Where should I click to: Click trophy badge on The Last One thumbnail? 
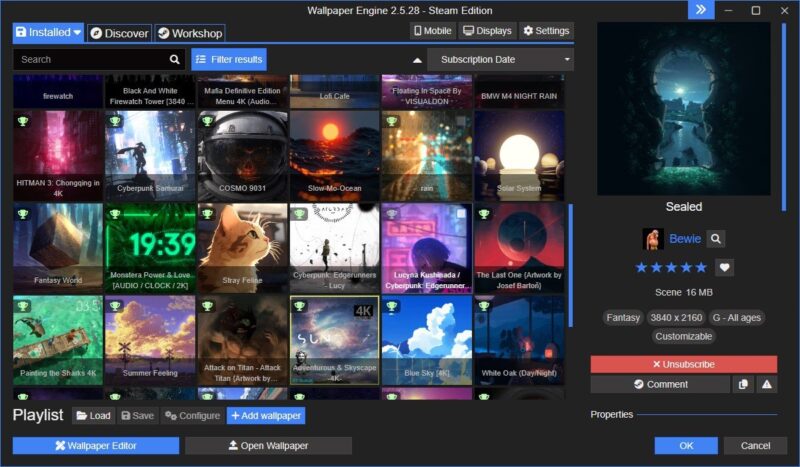[x=484, y=214]
